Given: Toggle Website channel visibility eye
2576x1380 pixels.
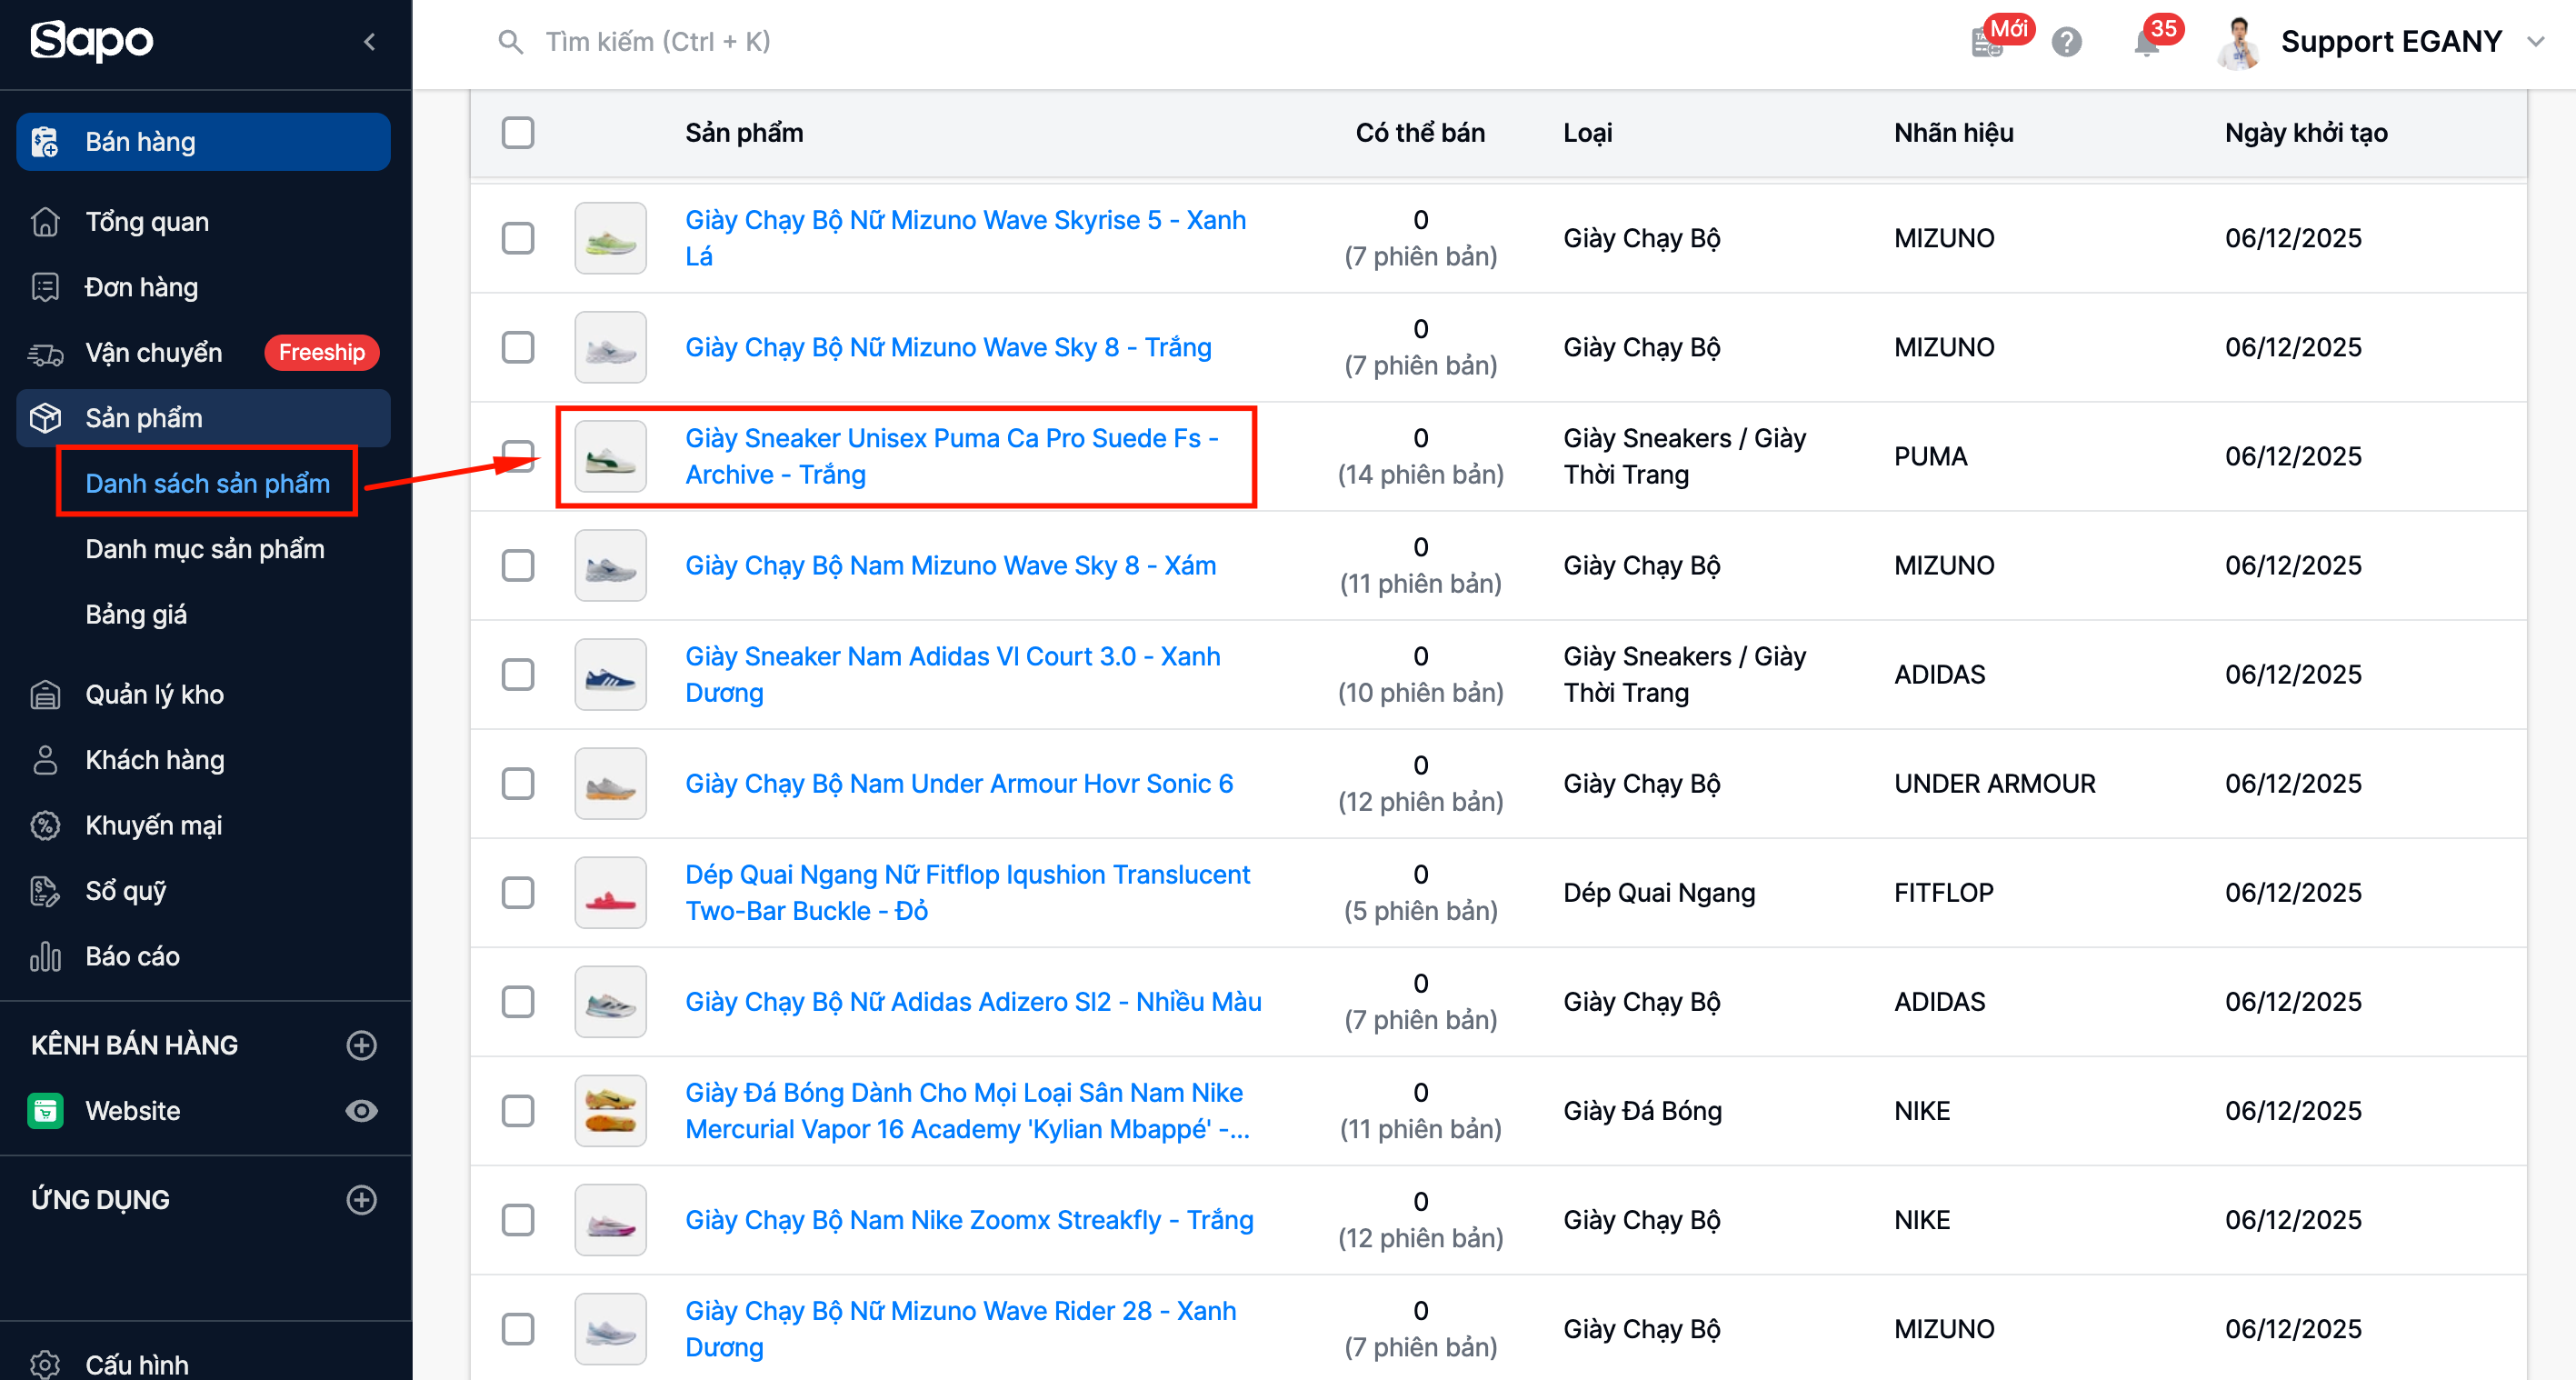Looking at the screenshot, I should [x=361, y=1110].
